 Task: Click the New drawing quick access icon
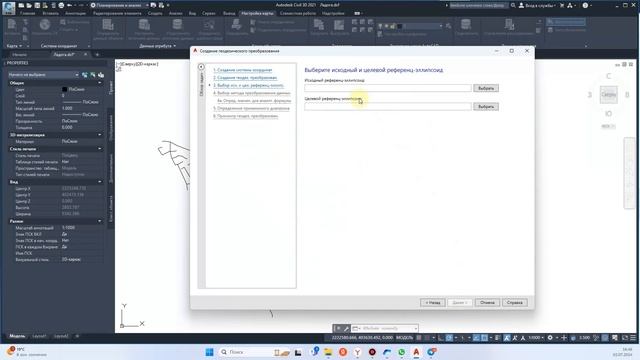(21, 5)
